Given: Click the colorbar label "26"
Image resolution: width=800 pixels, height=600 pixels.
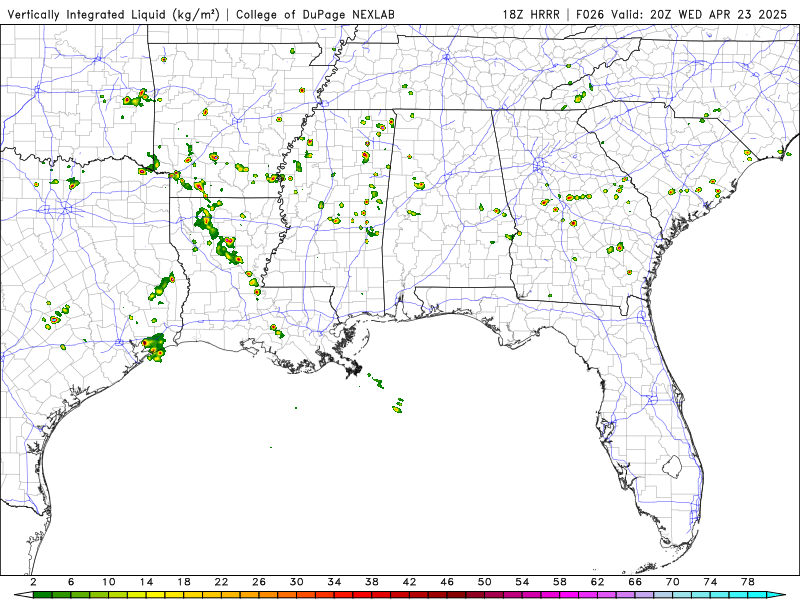Looking at the screenshot, I should tap(259, 582).
